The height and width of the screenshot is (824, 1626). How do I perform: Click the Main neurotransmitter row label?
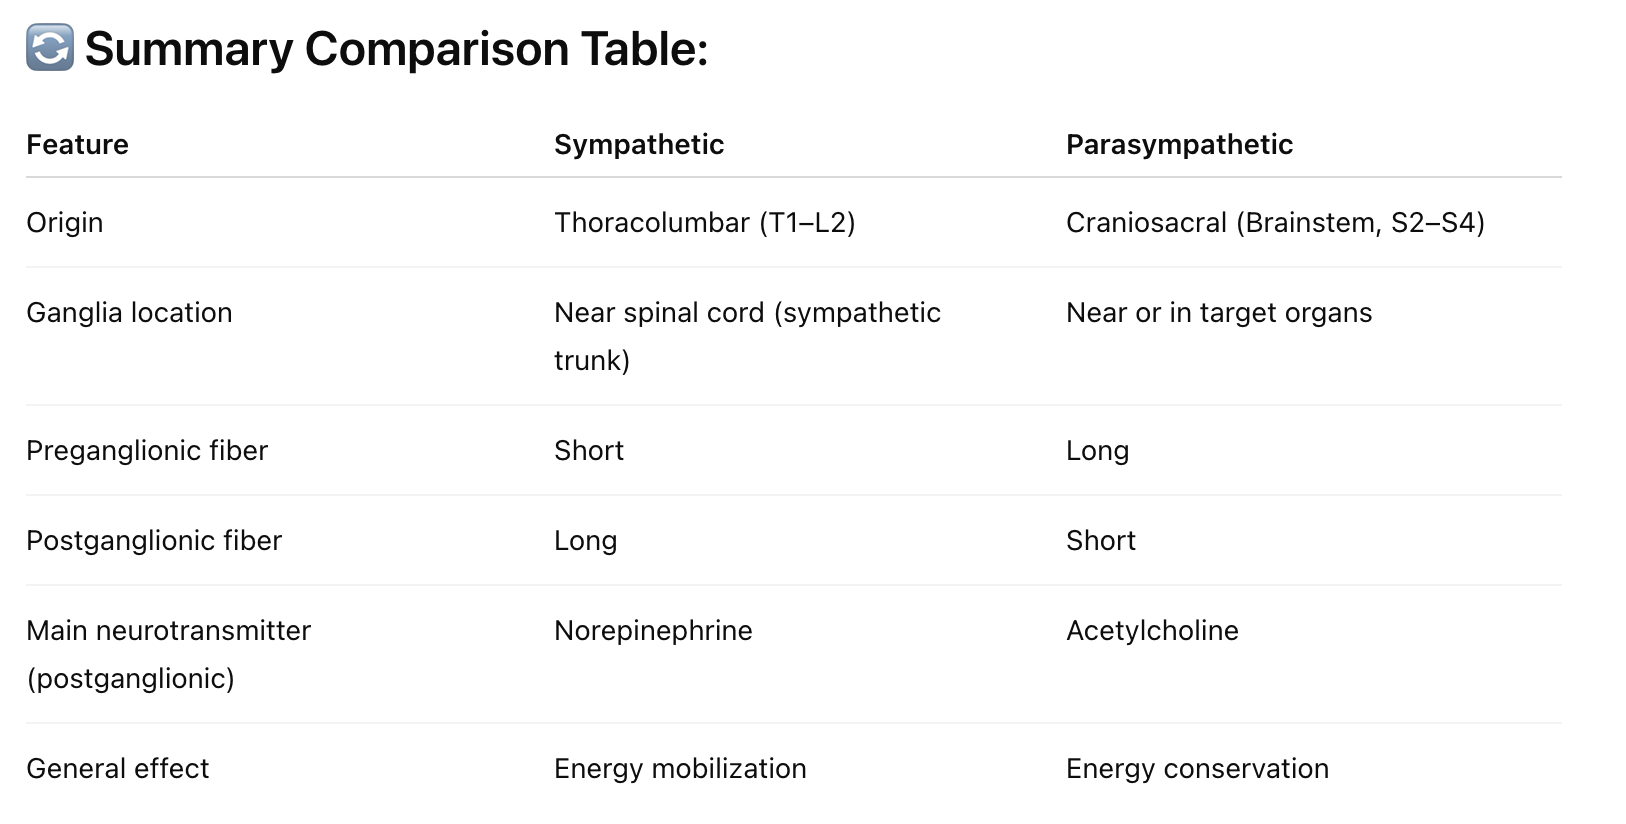click(169, 654)
